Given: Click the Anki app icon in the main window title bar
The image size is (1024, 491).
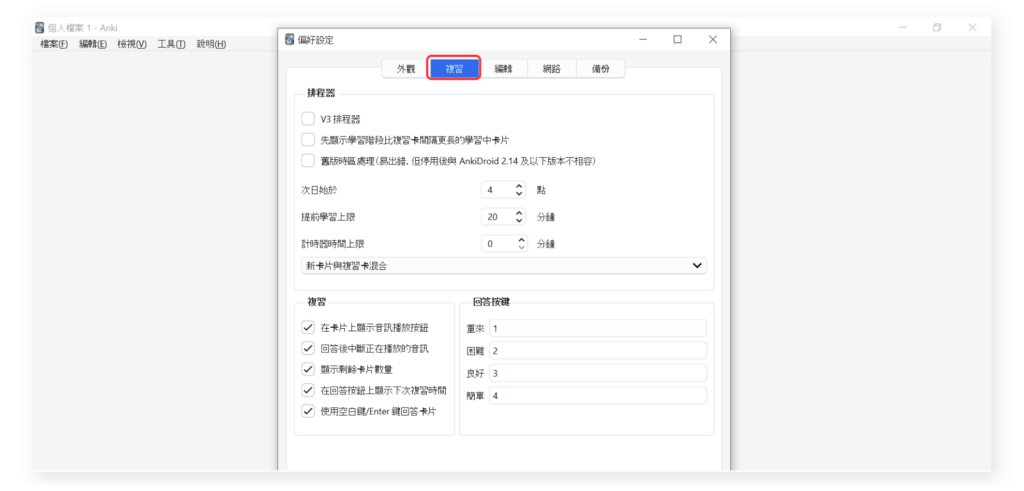Looking at the screenshot, I should [x=40, y=28].
